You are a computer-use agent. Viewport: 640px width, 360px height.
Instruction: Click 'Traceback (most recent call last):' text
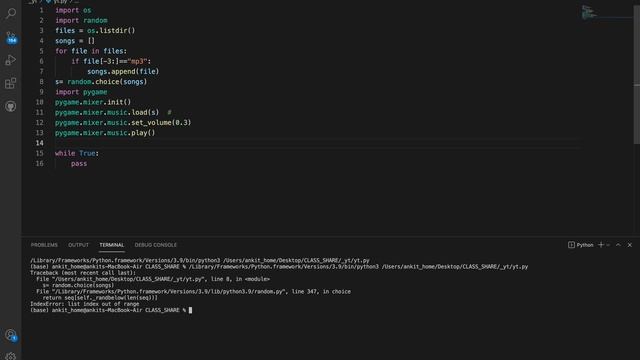(83, 273)
